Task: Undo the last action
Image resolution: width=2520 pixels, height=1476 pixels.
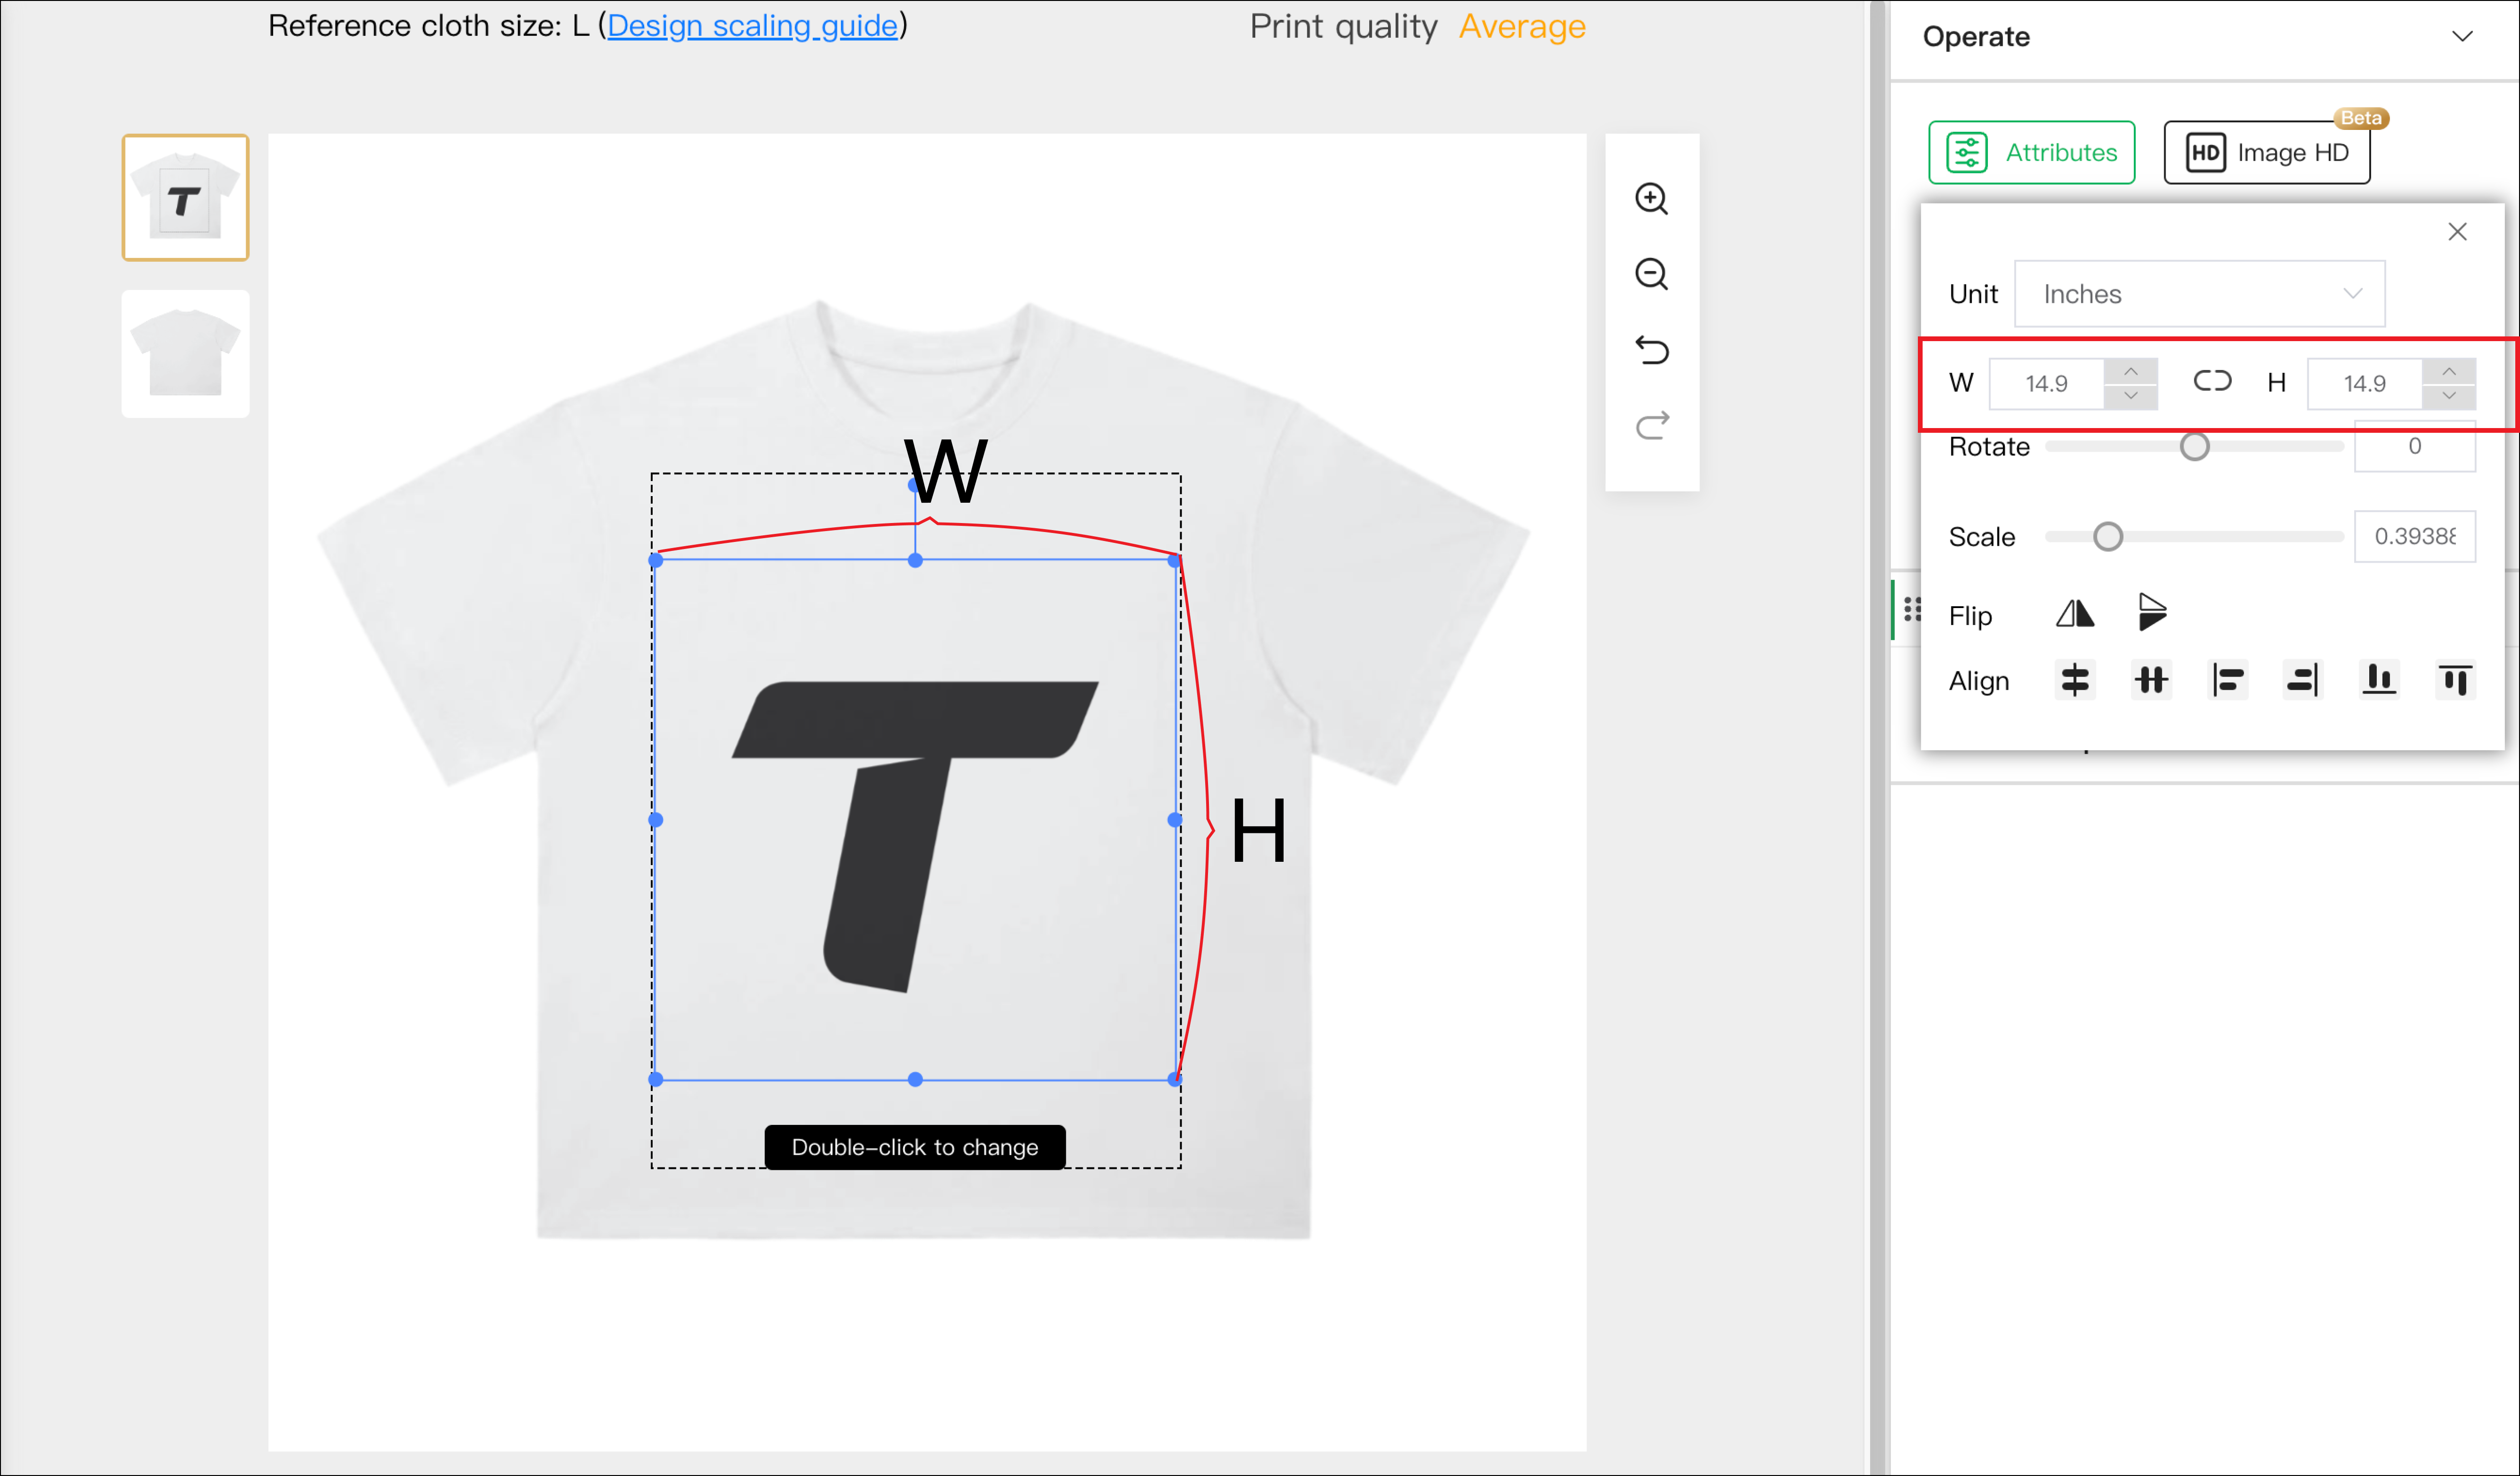Action: [1652, 350]
